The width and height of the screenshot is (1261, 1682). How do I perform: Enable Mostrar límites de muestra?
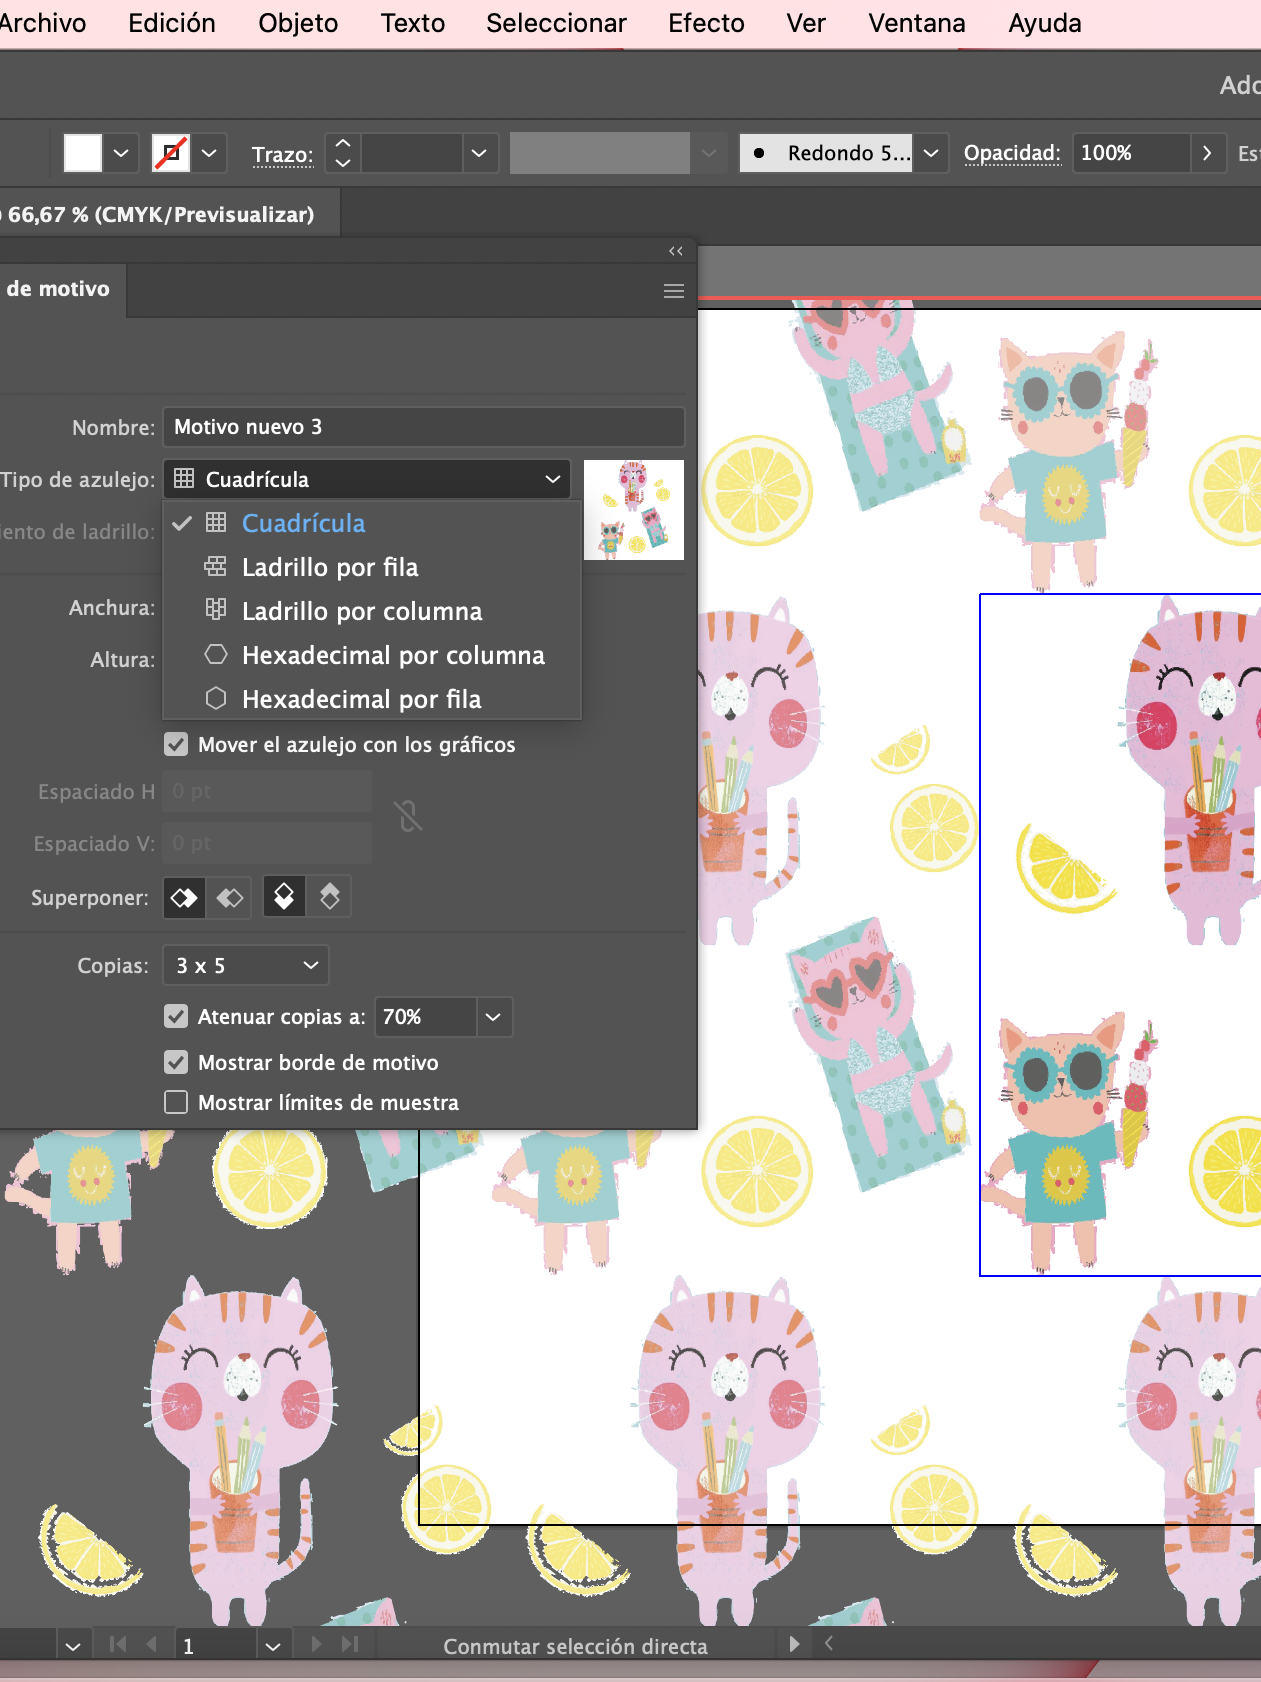point(176,1102)
